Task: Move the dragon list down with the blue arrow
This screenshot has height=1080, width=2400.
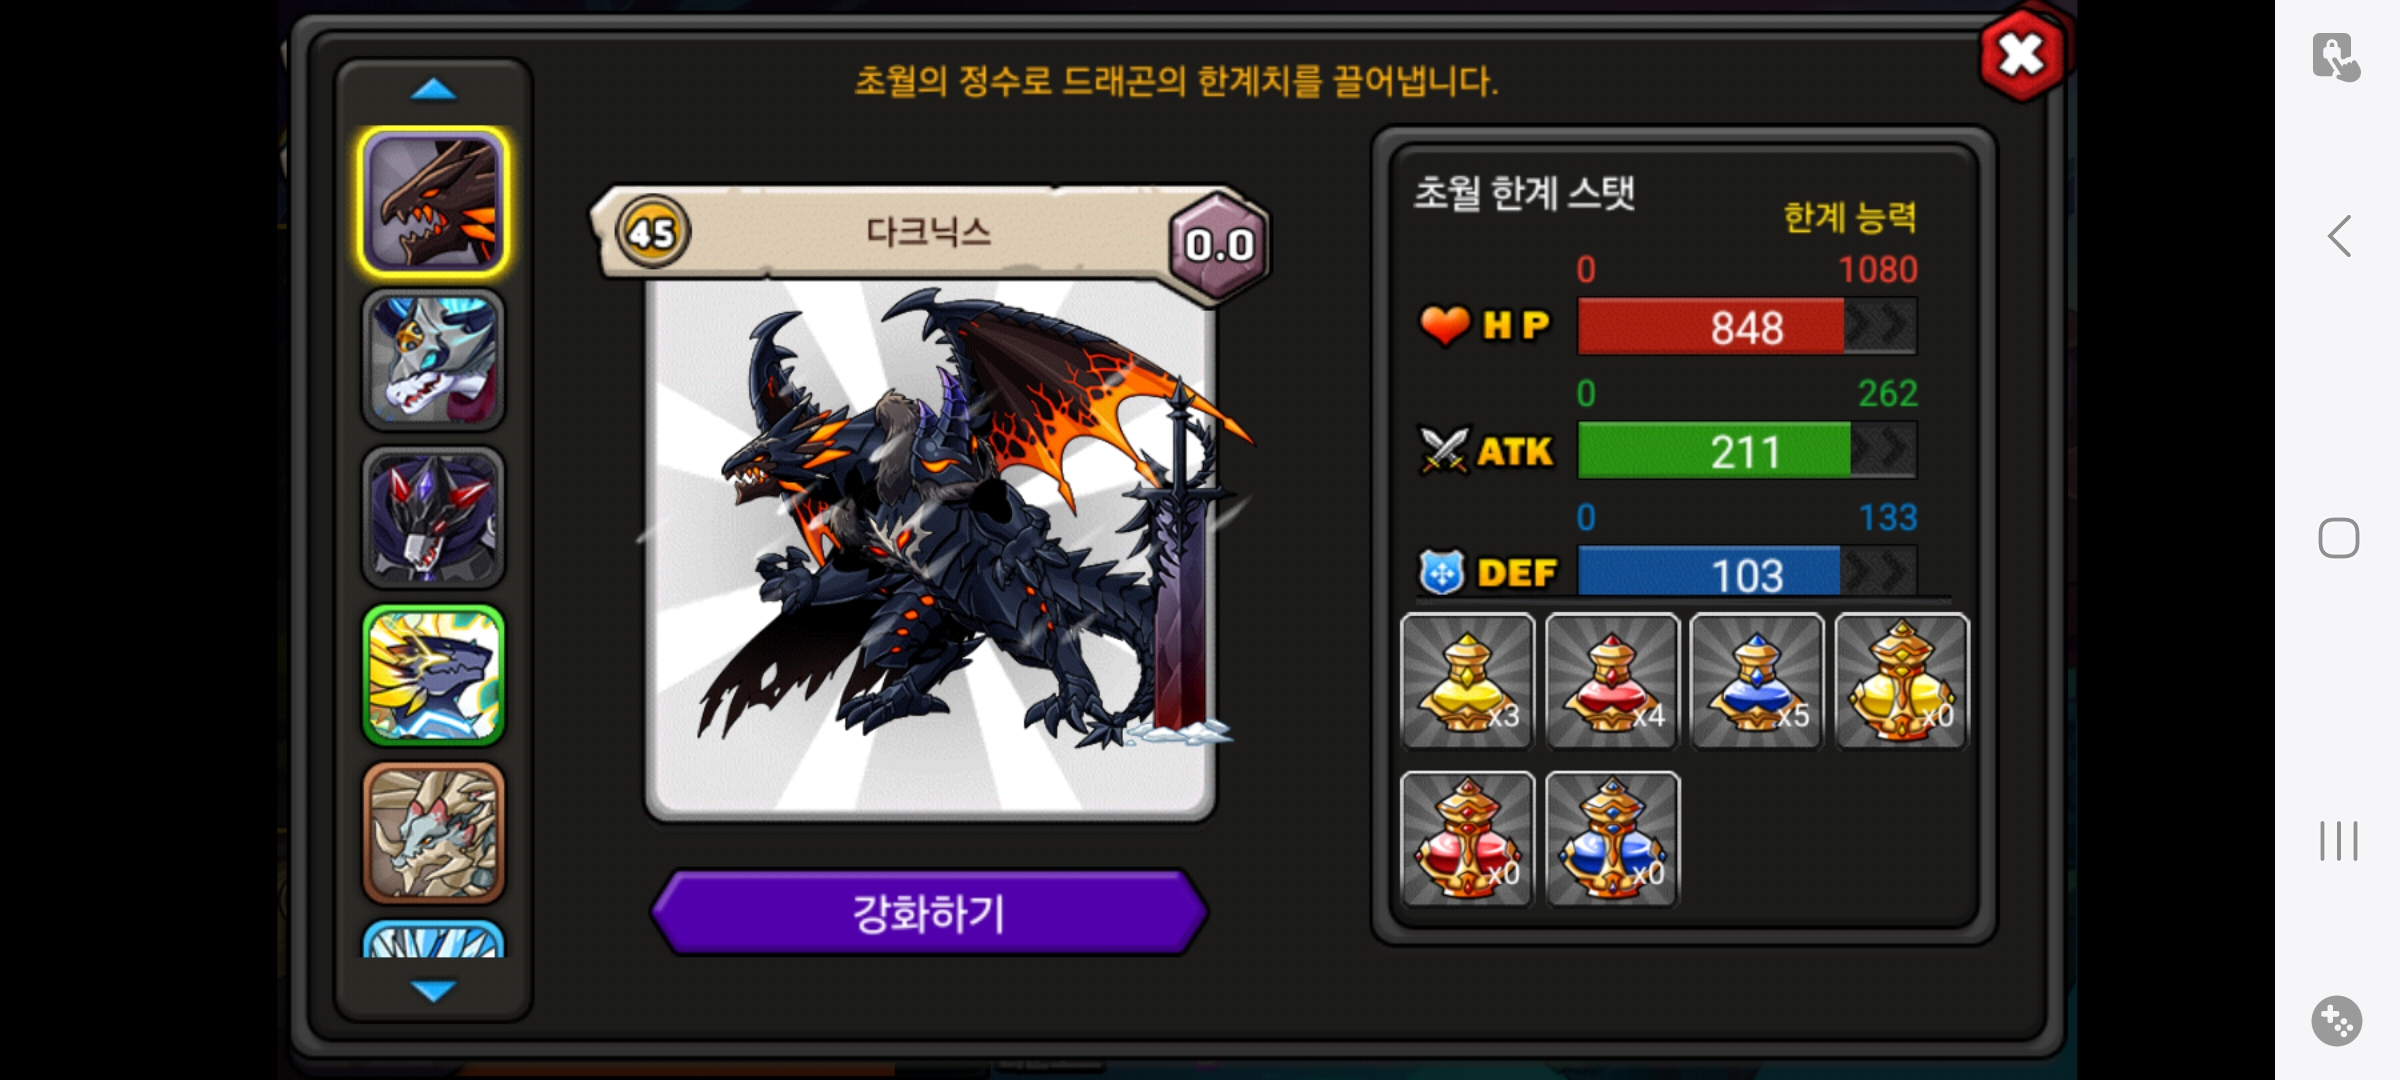Action: (x=433, y=990)
